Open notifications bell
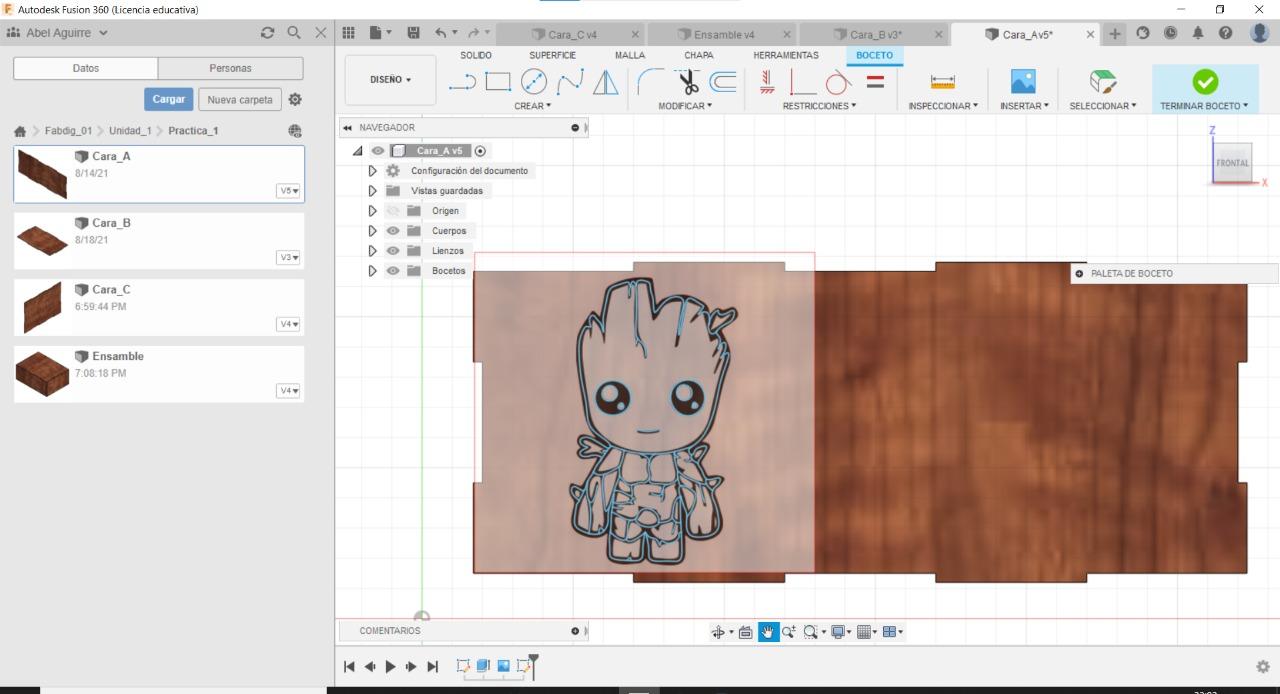This screenshot has width=1280, height=694. pyautogui.click(x=1198, y=33)
